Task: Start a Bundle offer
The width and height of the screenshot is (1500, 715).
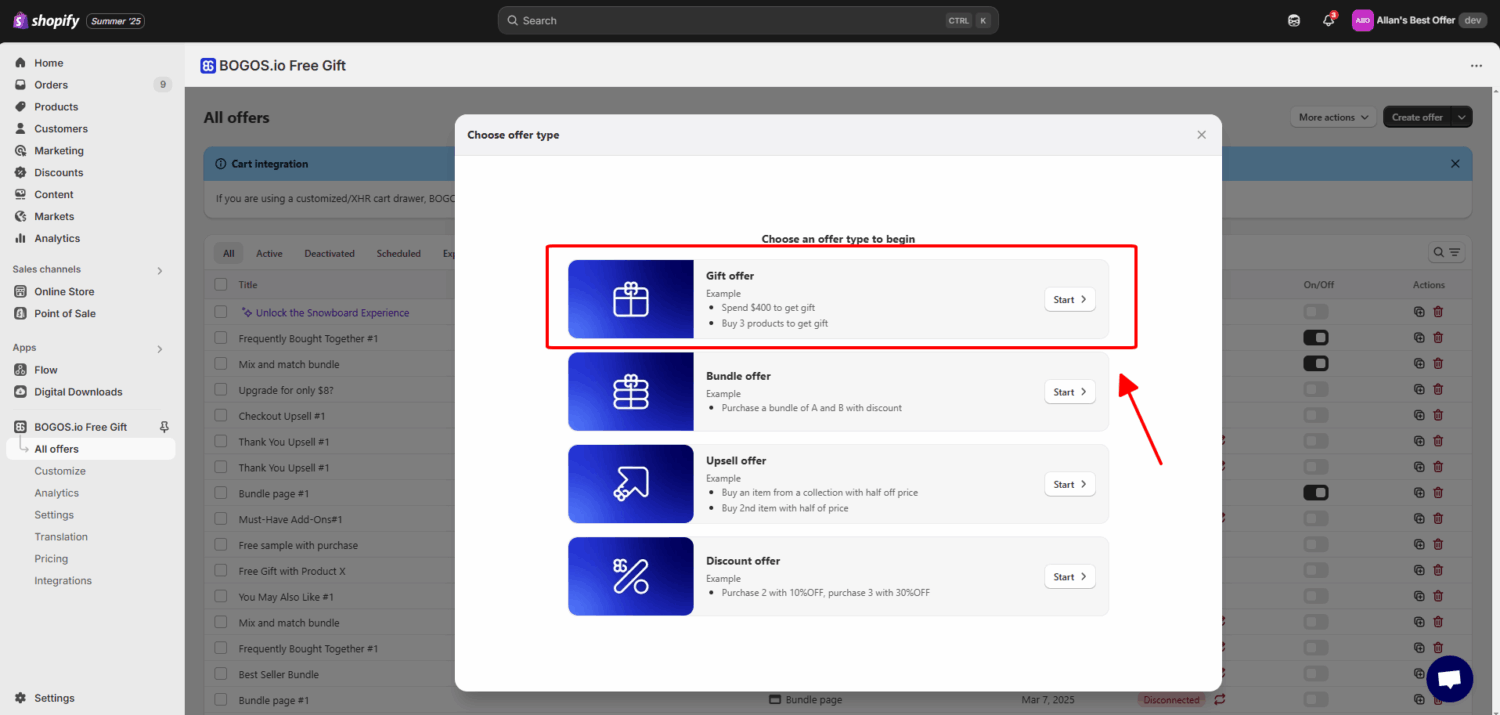Action: [x=1070, y=392]
